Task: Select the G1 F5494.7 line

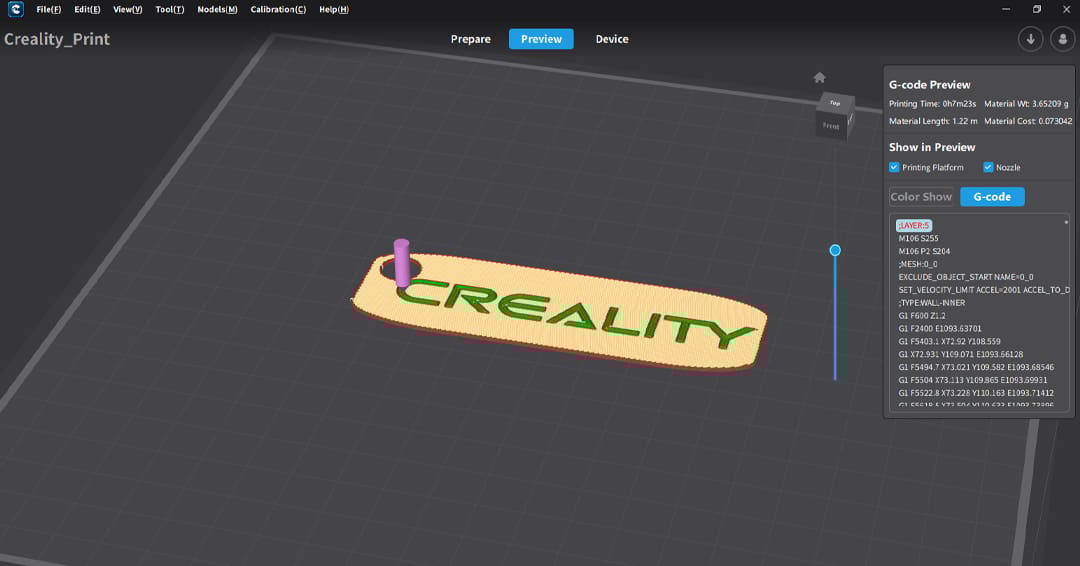Action: [976, 368]
